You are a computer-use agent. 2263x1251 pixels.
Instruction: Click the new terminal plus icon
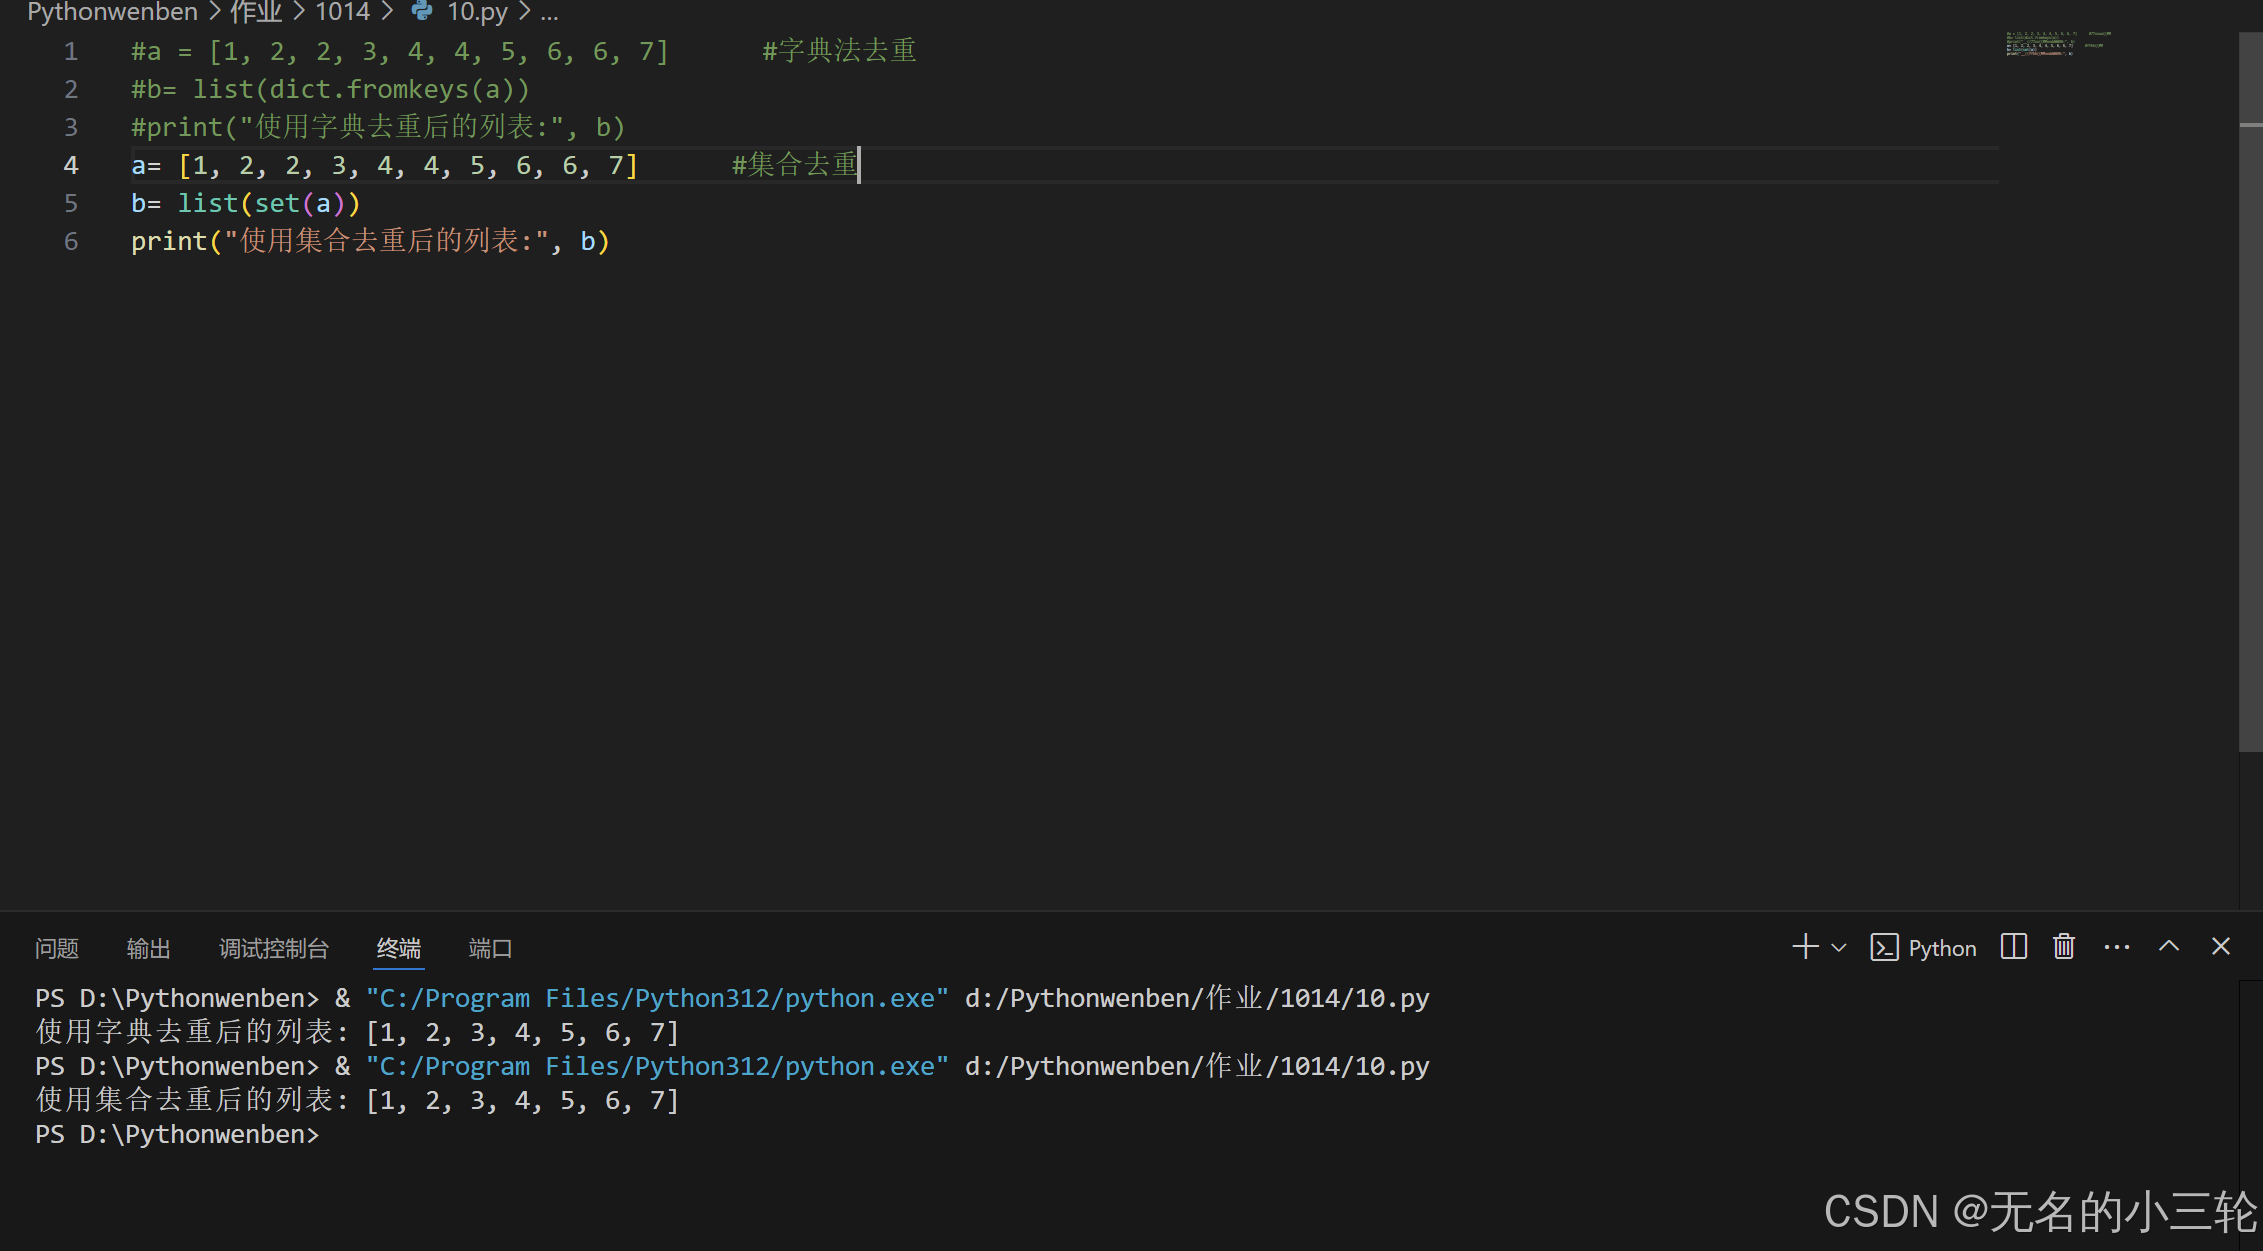(1805, 947)
